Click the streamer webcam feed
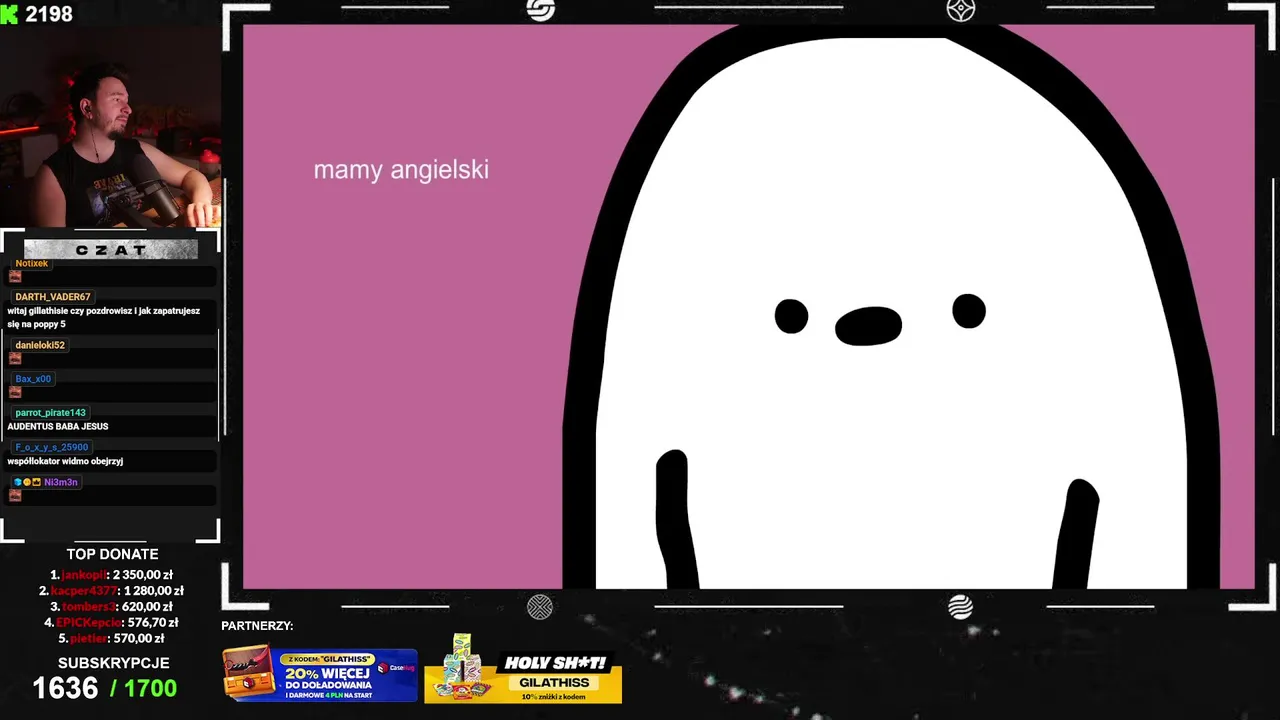The height and width of the screenshot is (720, 1280). coord(110,128)
